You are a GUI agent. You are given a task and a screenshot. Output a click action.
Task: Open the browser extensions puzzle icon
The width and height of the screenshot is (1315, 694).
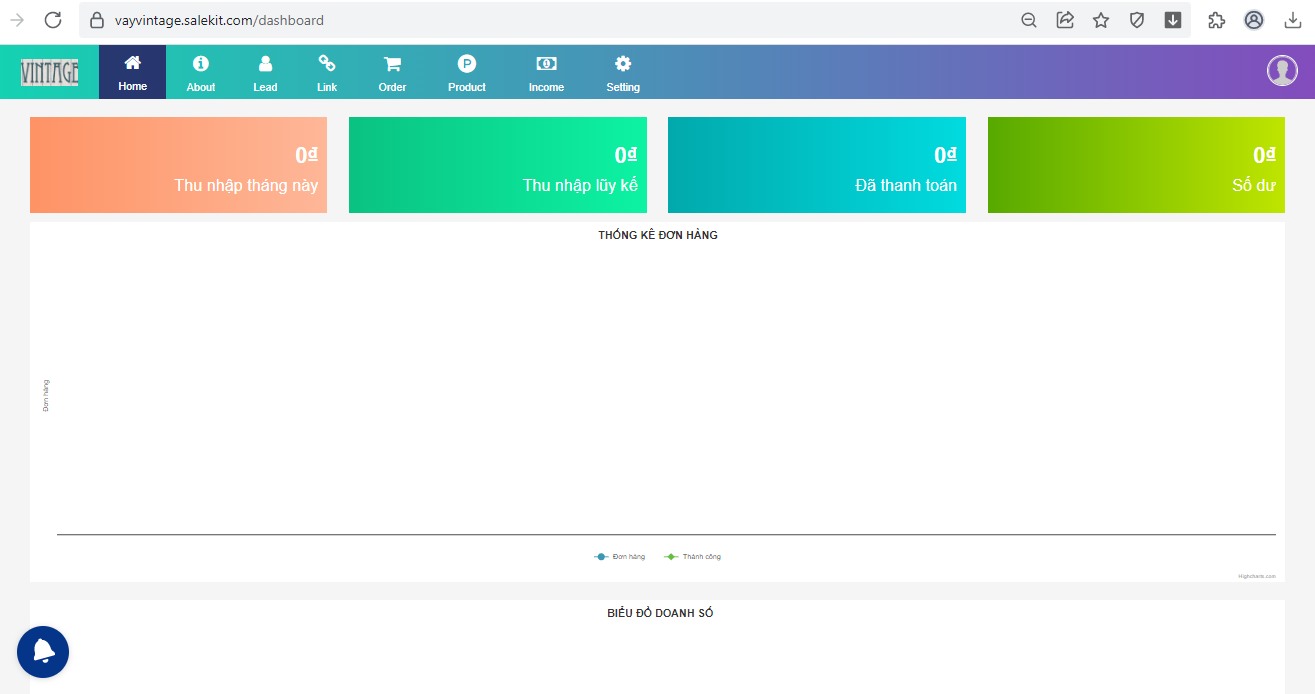coord(1216,20)
